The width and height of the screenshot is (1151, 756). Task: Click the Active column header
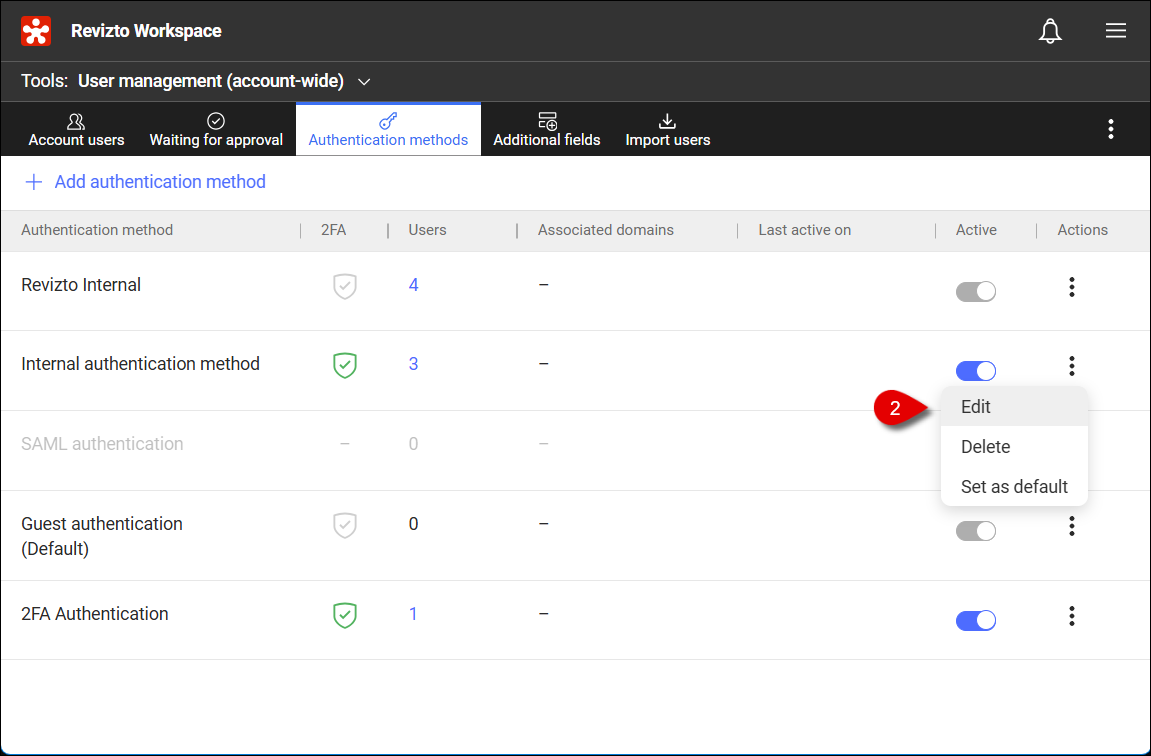coord(976,230)
